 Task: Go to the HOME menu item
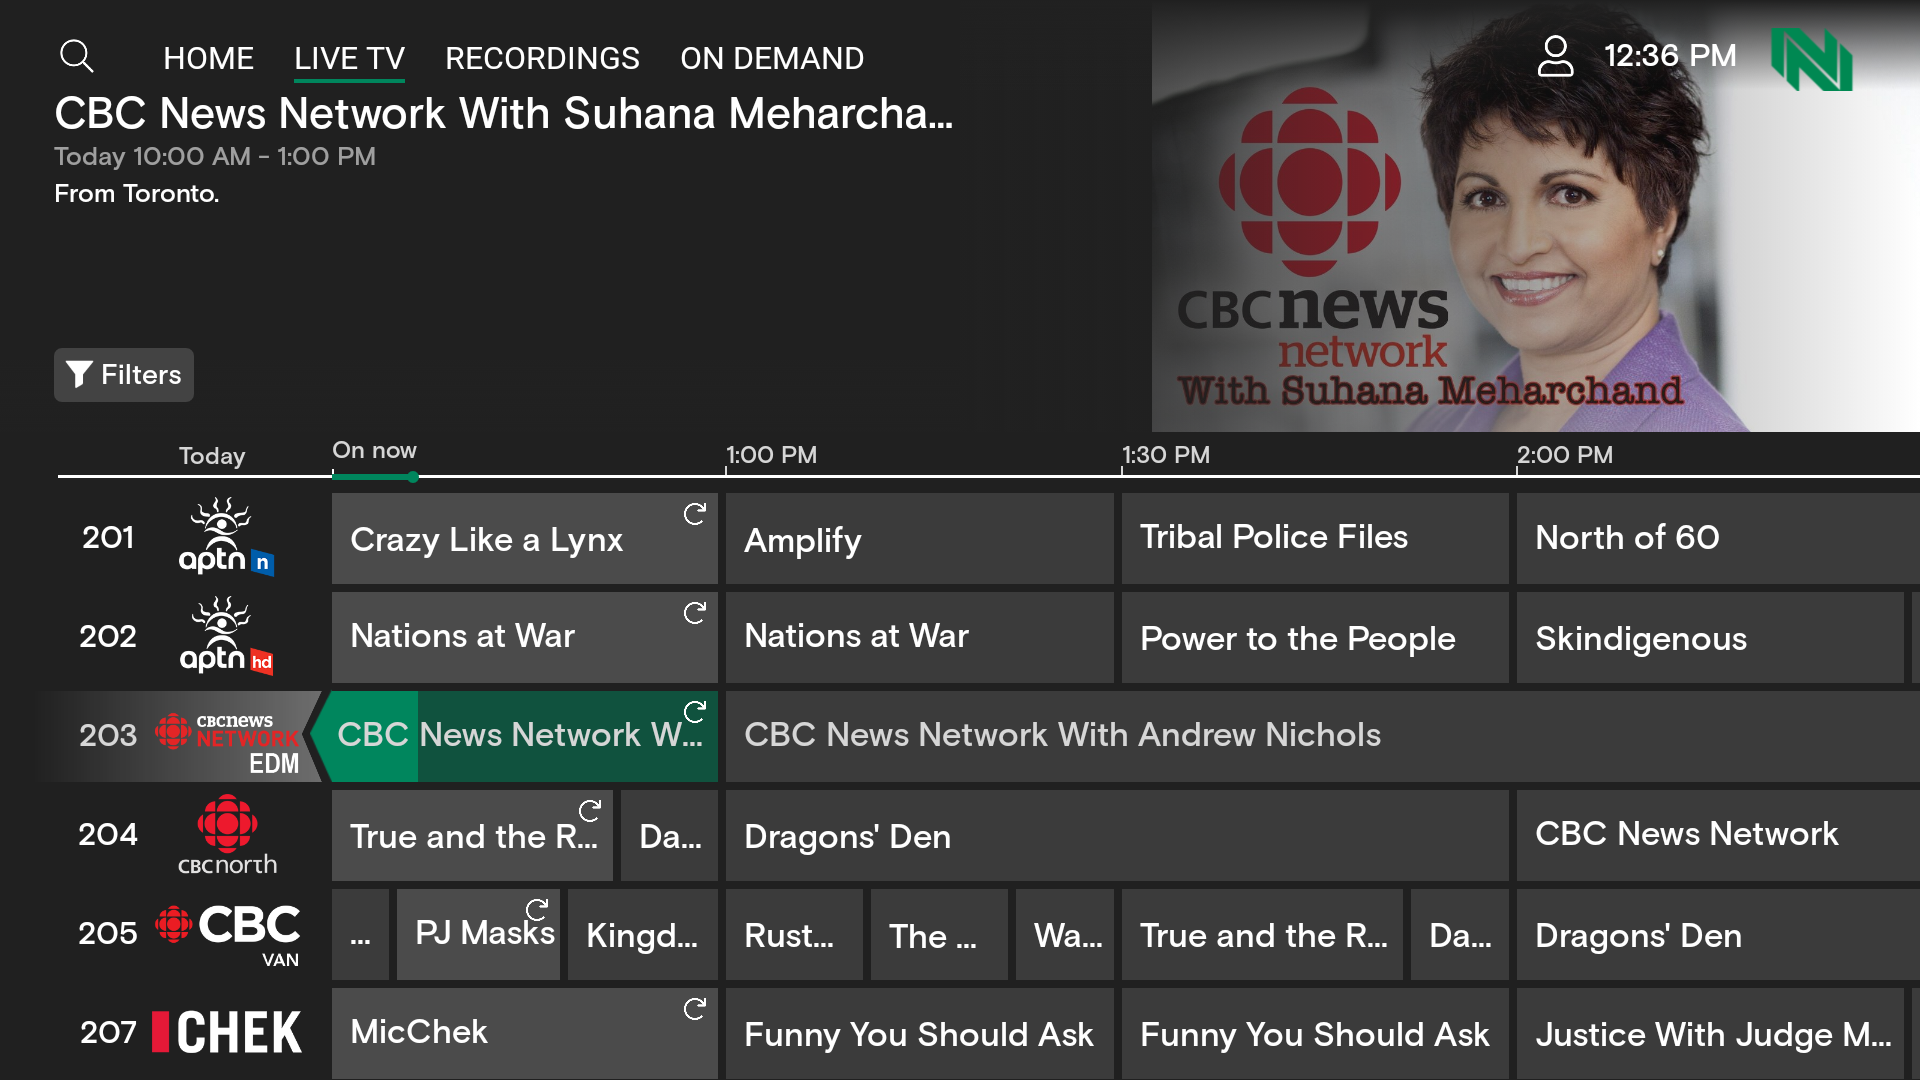coord(208,58)
